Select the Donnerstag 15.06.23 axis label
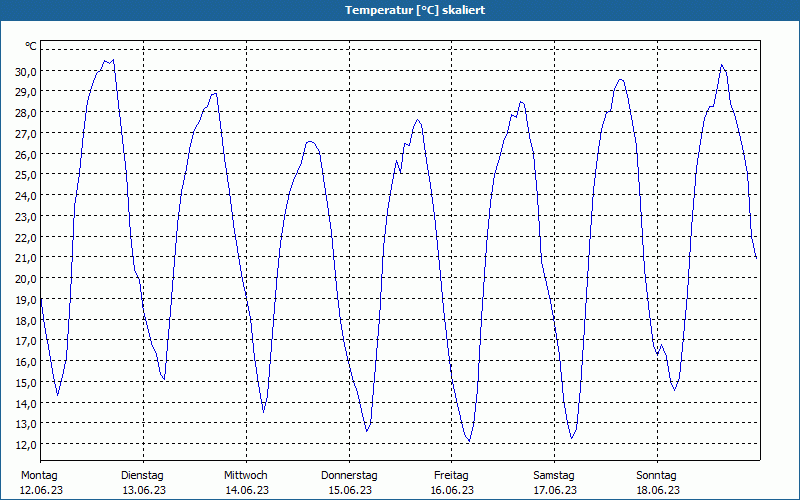 coord(349,483)
